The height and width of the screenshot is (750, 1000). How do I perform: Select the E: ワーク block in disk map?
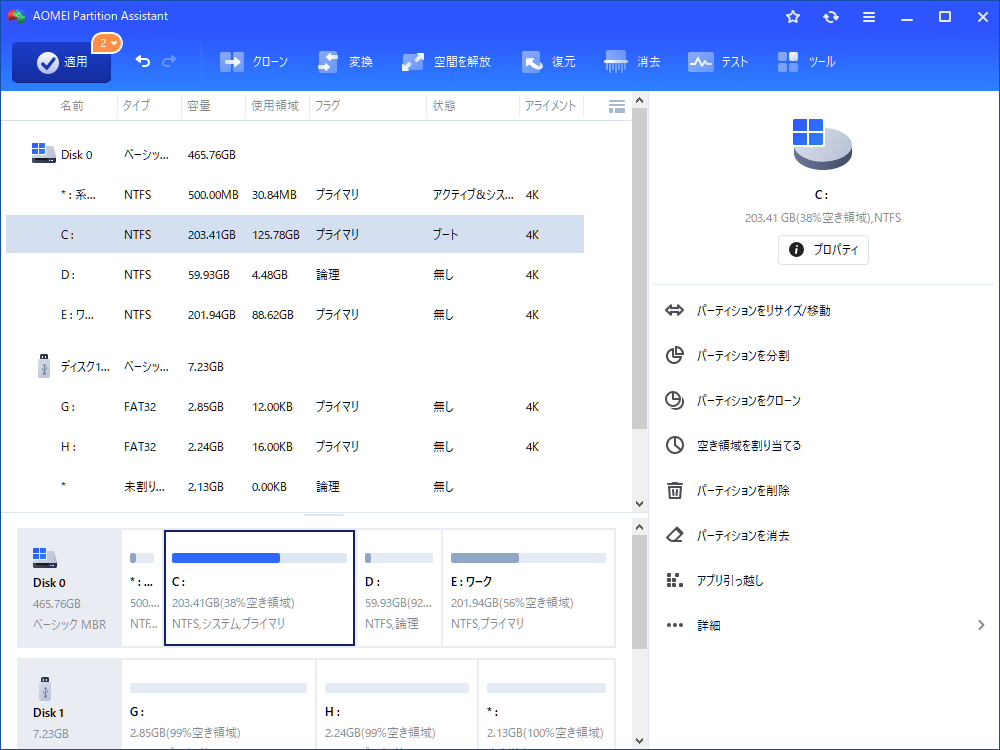point(528,588)
